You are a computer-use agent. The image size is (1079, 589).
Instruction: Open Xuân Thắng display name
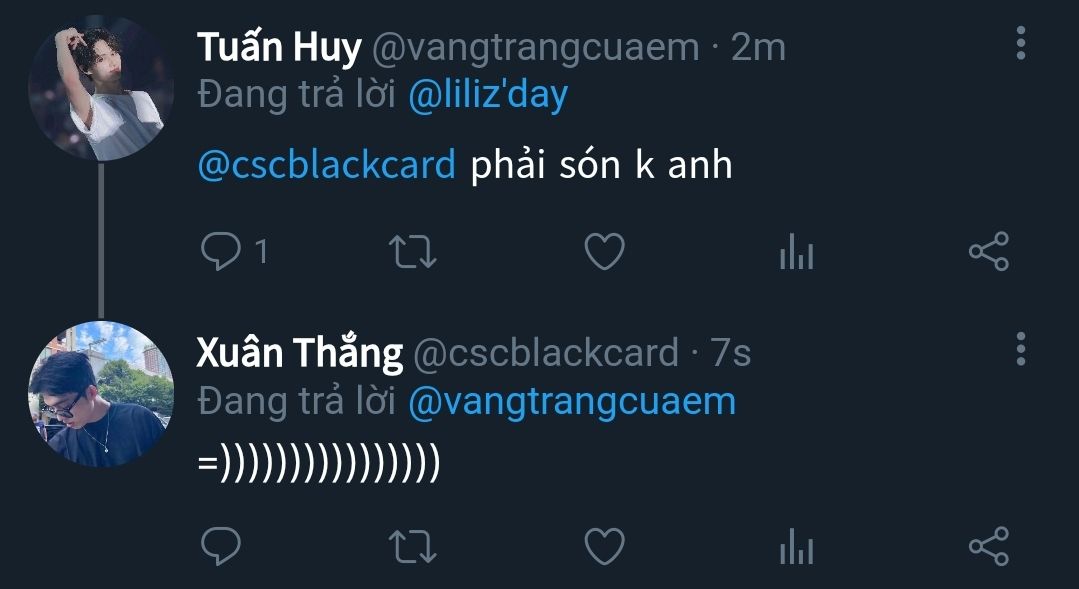[300, 353]
